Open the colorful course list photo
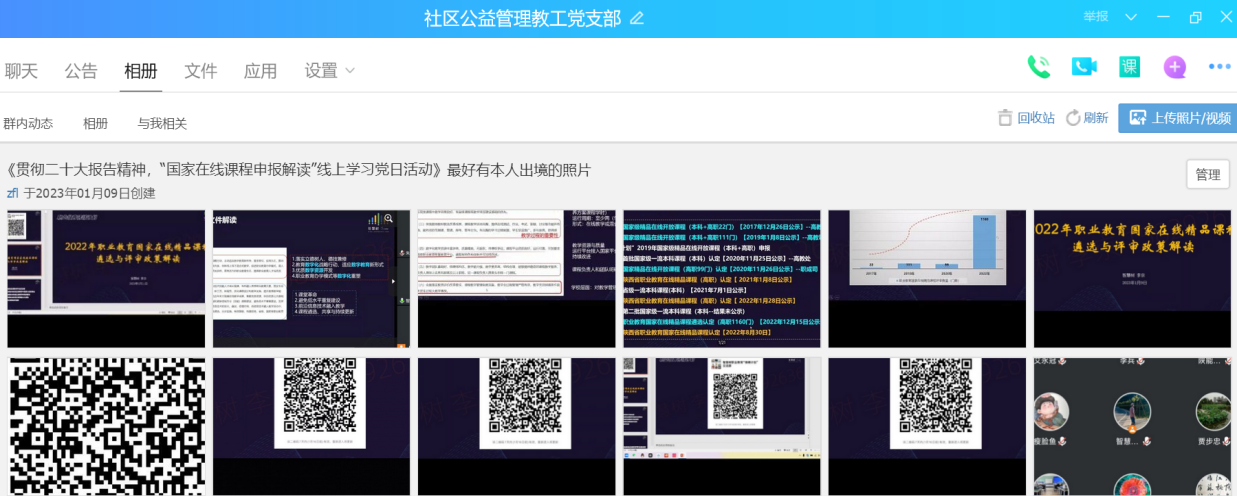1237x496 pixels. (x=721, y=279)
